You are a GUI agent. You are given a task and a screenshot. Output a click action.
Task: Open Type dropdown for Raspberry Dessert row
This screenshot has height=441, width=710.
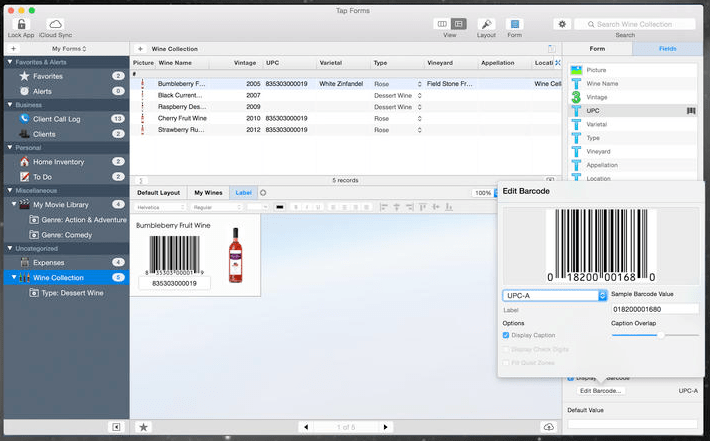(x=419, y=107)
